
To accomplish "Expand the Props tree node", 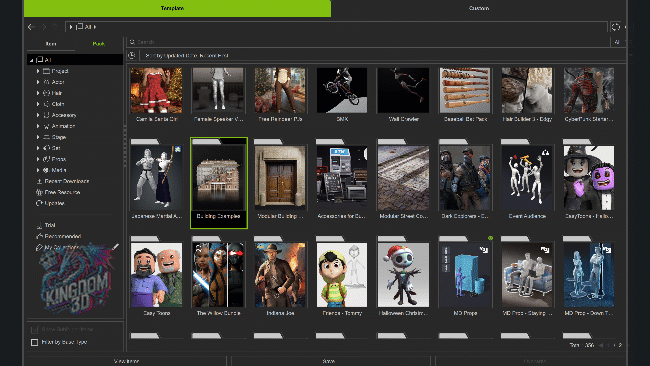I will click(x=38, y=159).
